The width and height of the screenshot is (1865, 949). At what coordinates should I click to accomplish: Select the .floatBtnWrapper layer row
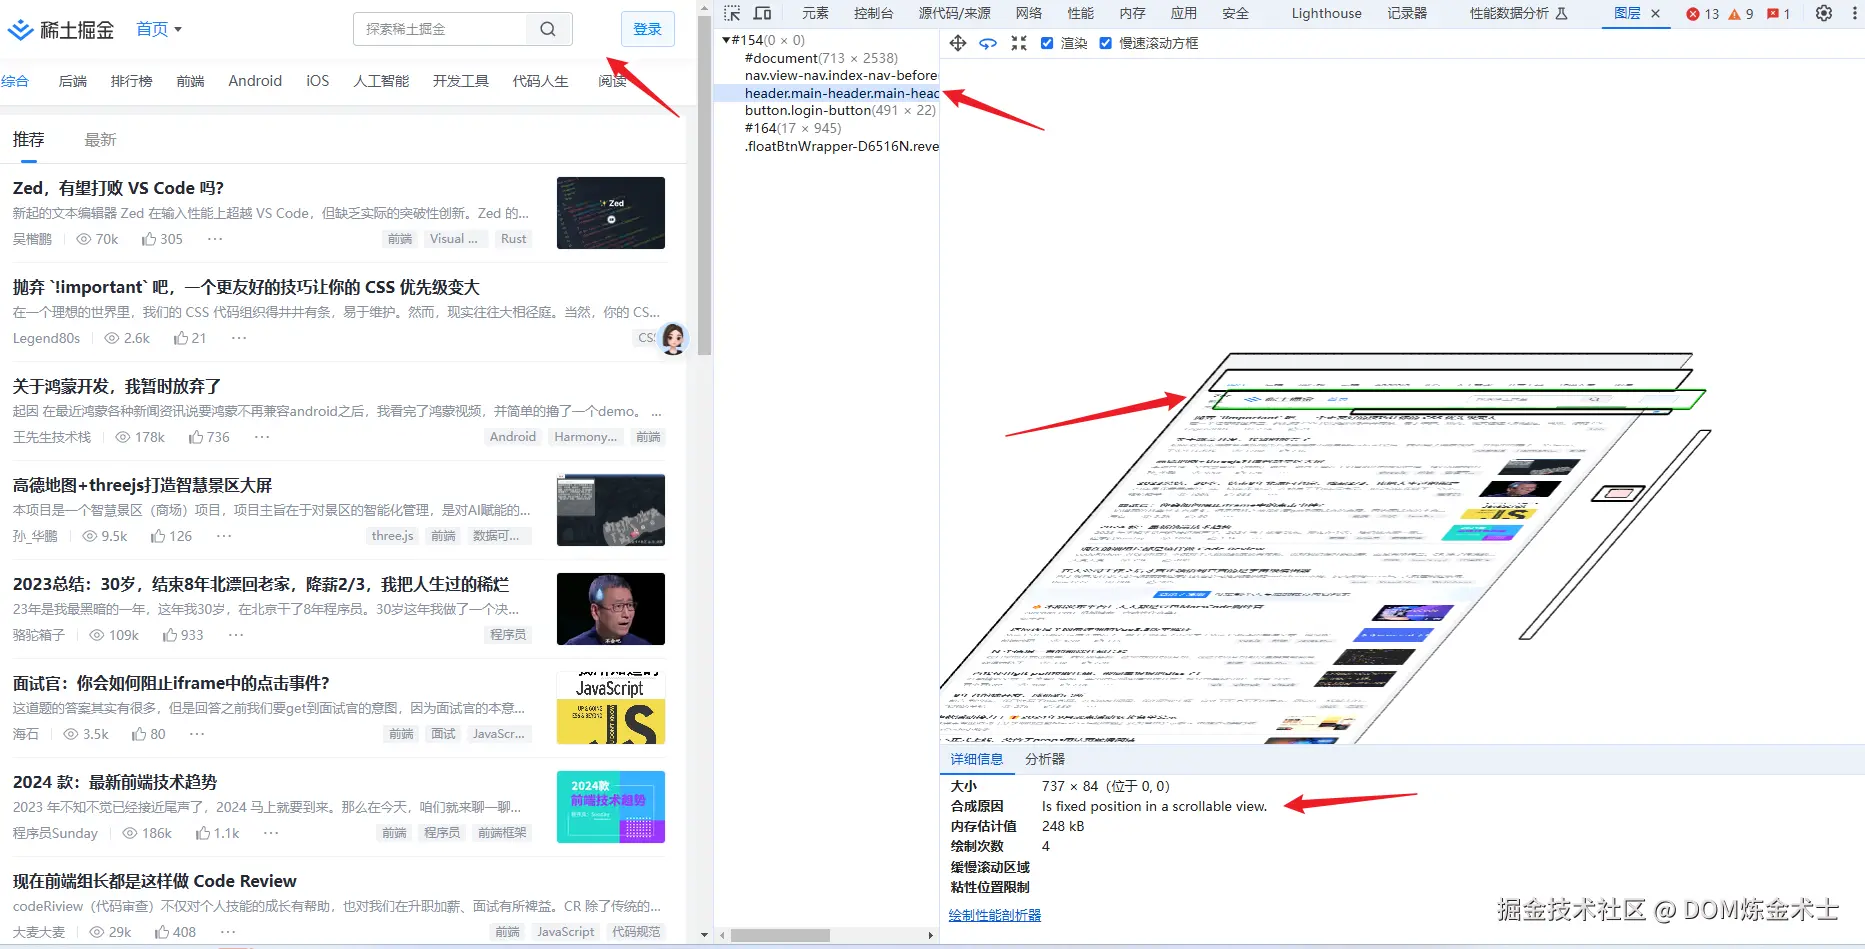tap(841, 146)
